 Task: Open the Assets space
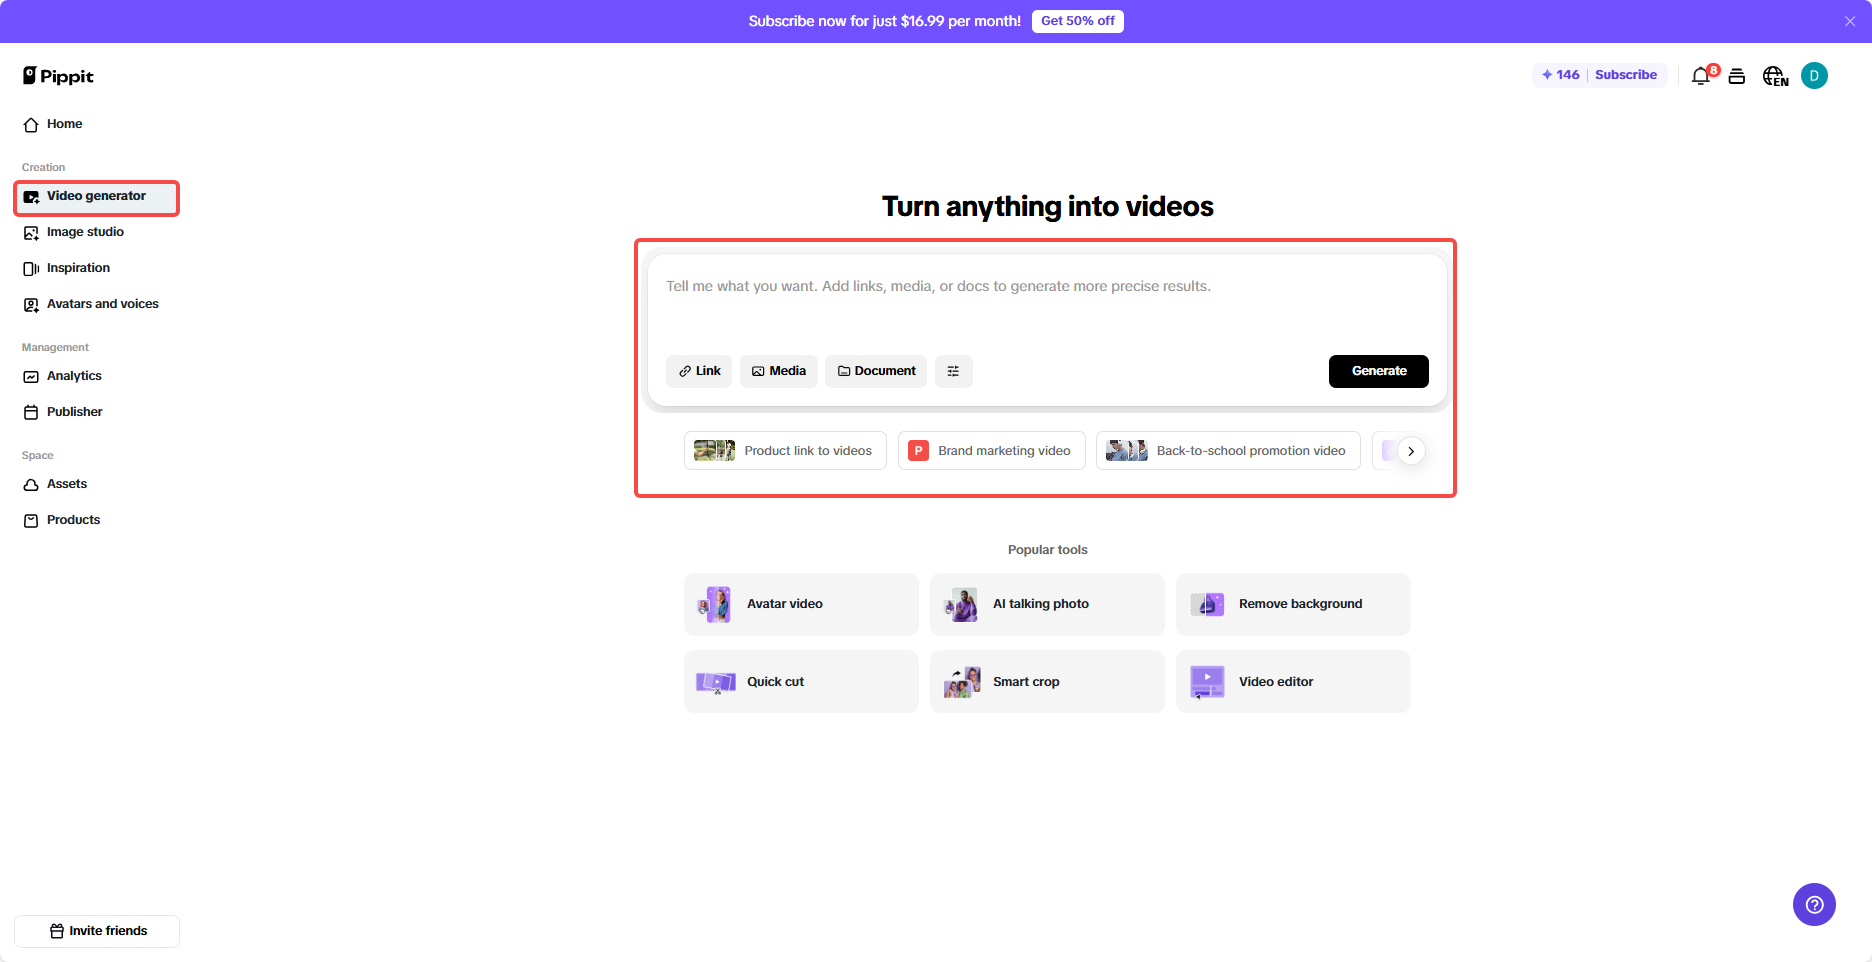[x=66, y=483]
